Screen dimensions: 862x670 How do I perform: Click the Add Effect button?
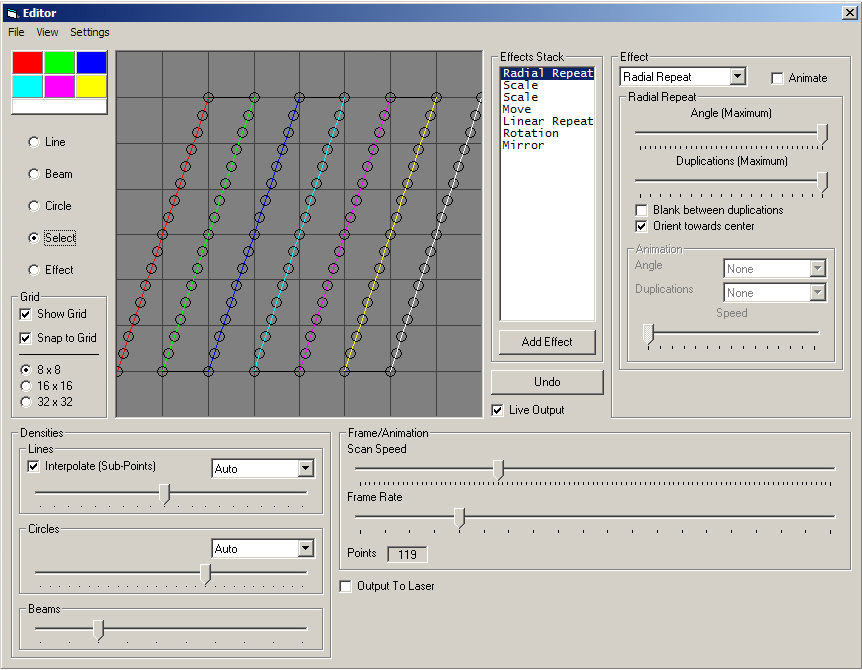click(547, 342)
